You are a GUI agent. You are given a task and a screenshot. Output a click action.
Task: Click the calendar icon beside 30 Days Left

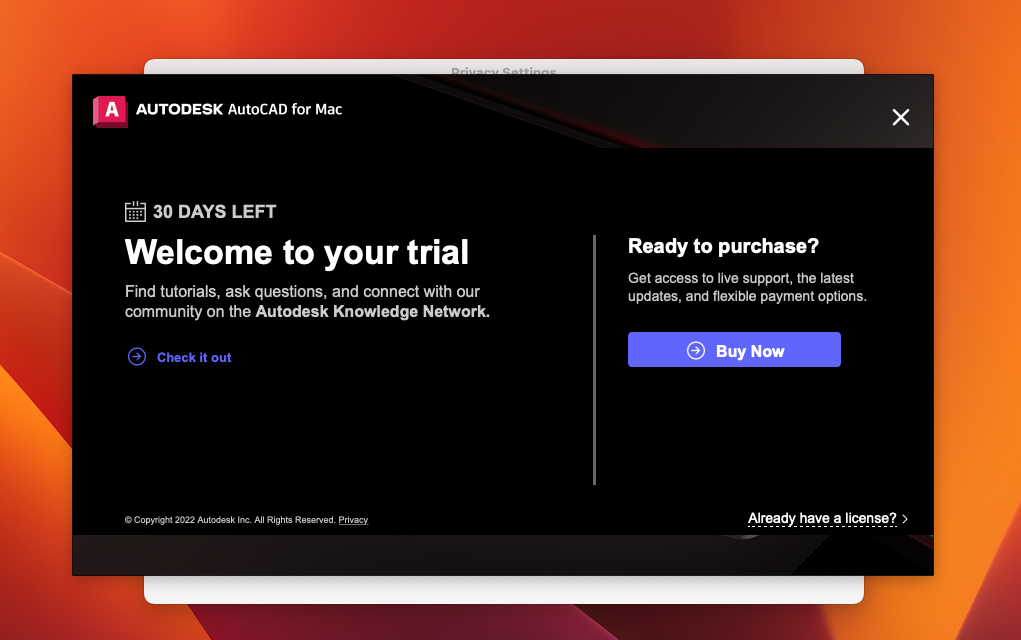(x=135, y=211)
